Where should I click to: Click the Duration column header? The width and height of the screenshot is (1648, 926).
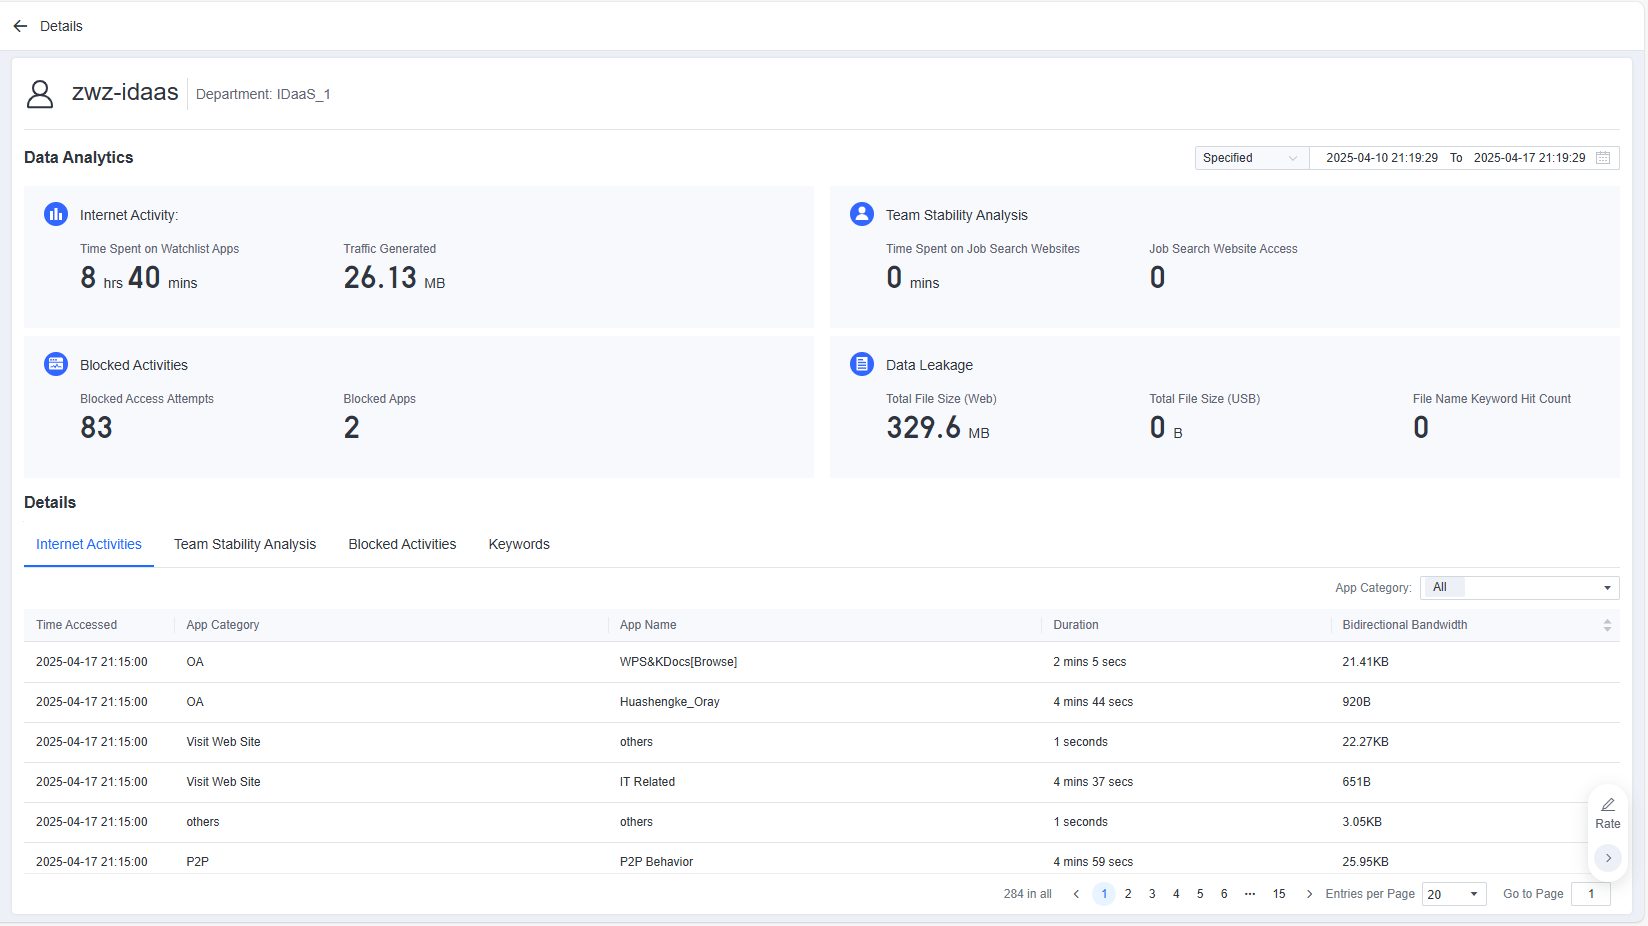pyautogui.click(x=1076, y=625)
